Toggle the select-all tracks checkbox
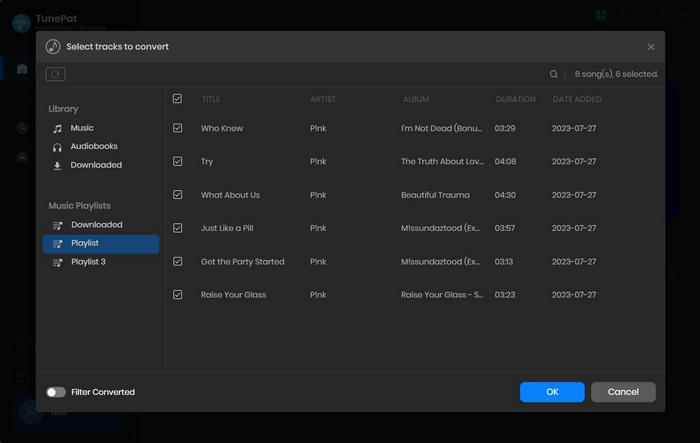 pyautogui.click(x=177, y=99)
